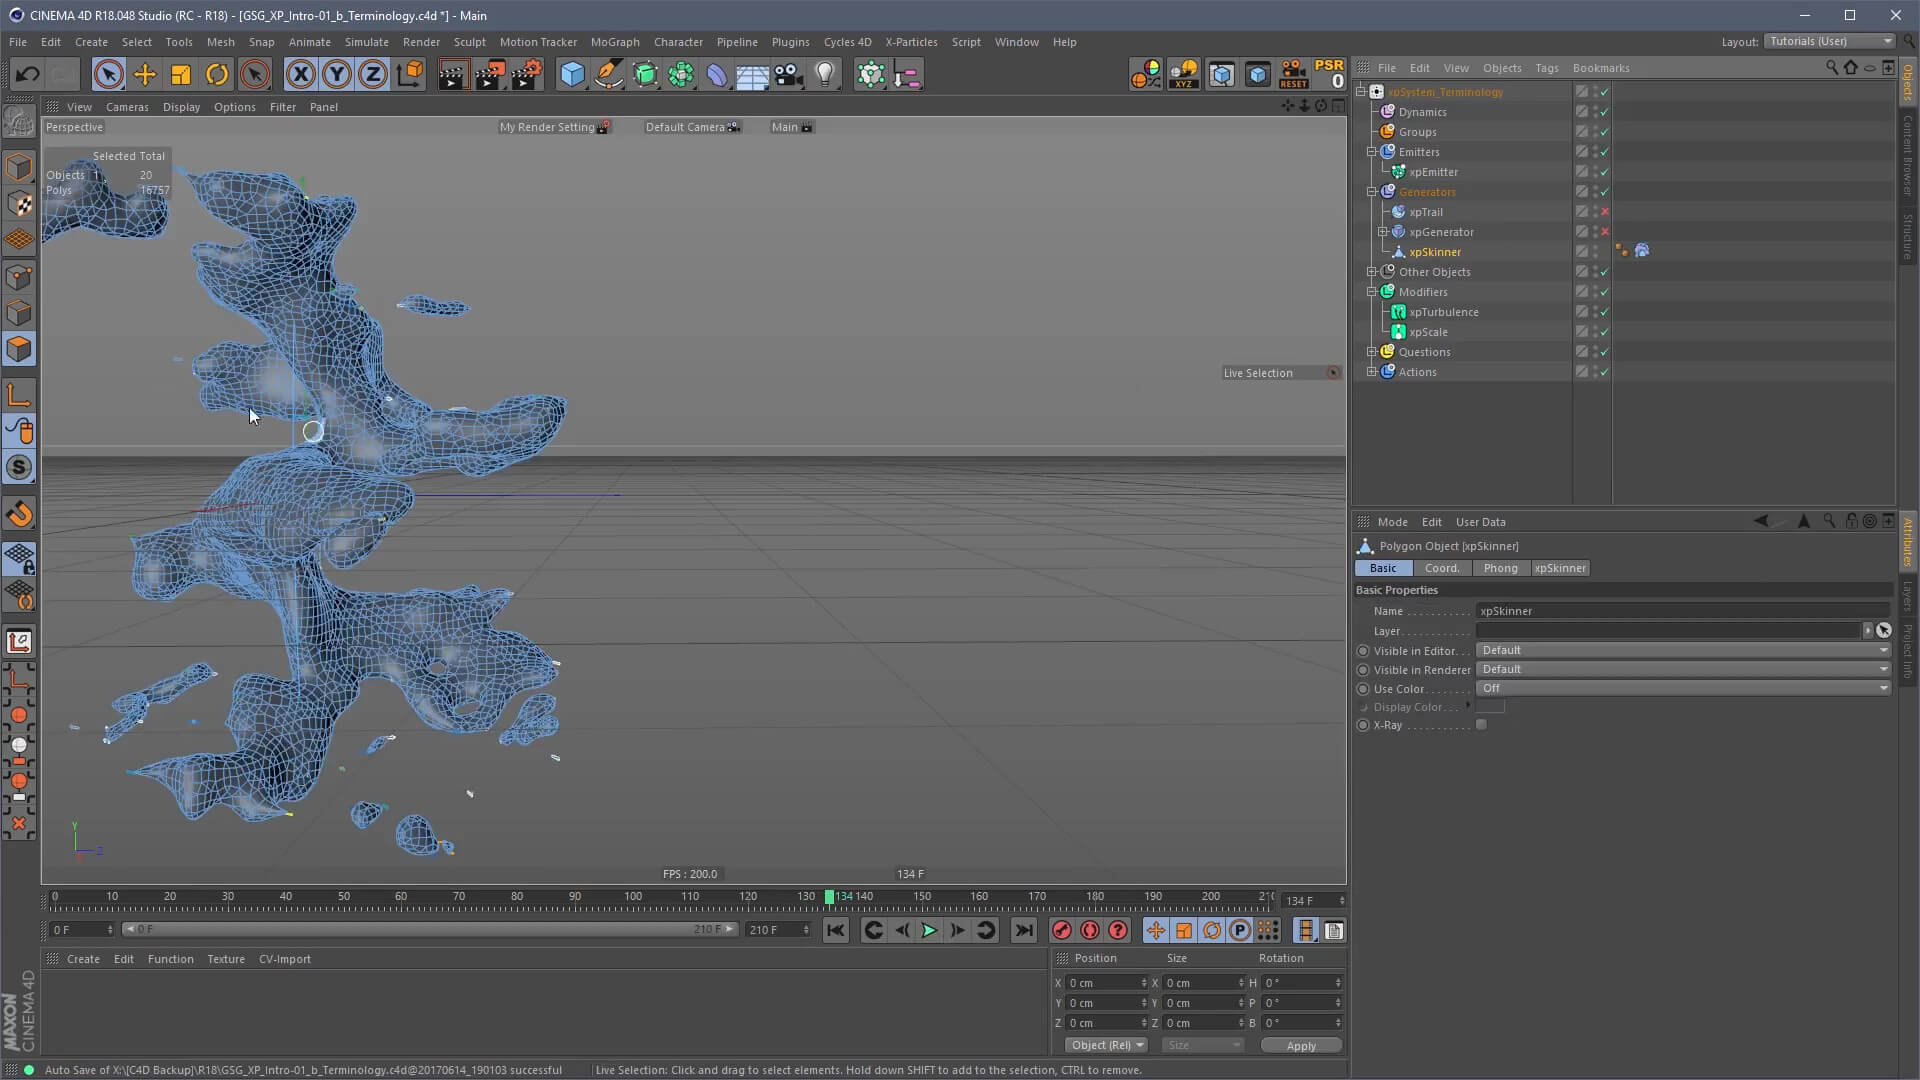This screenshot has width=1920, height=1080.
Task: Enable the xpTrail red cross toggle
Action: pos(1605,212)
